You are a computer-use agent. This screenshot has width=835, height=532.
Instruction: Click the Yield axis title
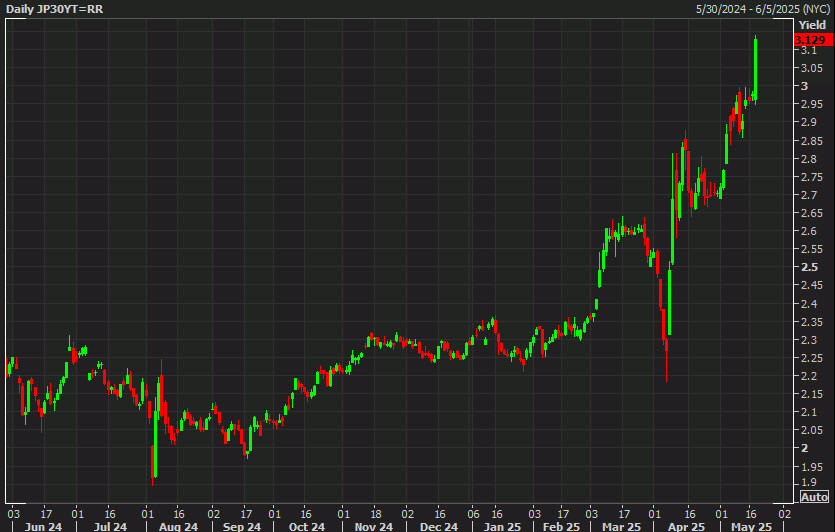point(813,24)
